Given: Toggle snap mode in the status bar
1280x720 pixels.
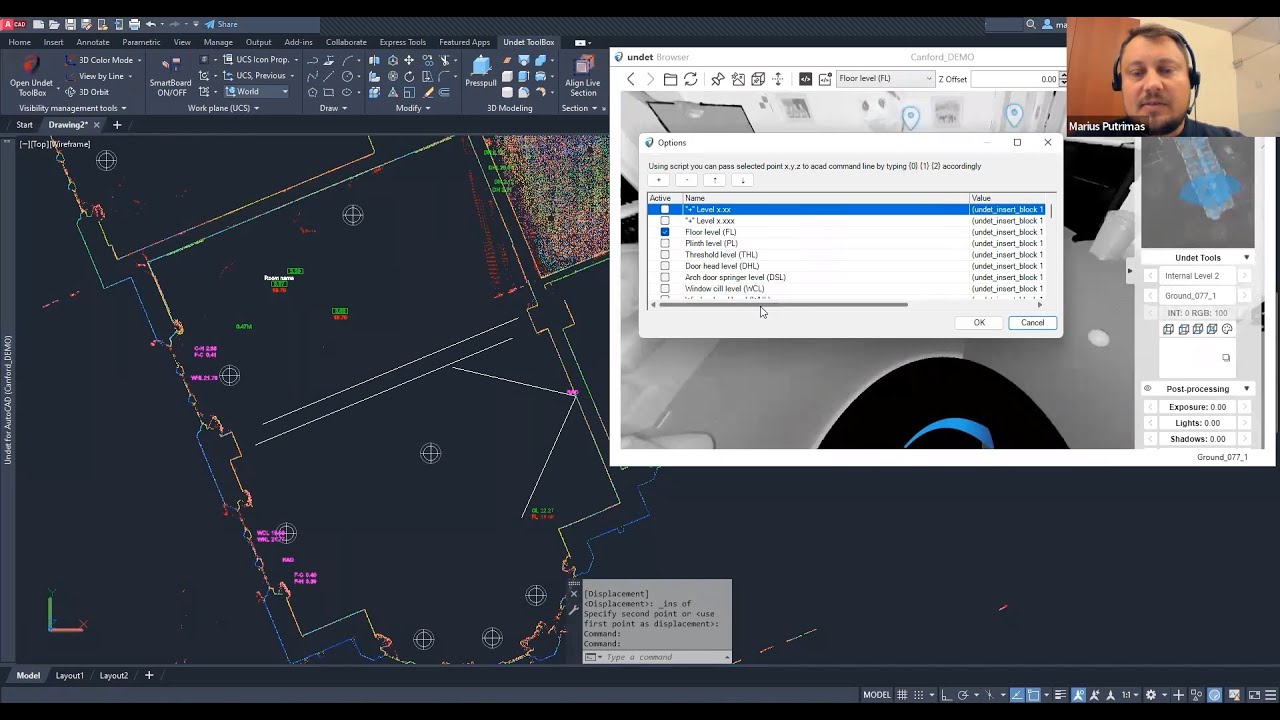Looking at the screenshot, I should (x=918, y=695).
